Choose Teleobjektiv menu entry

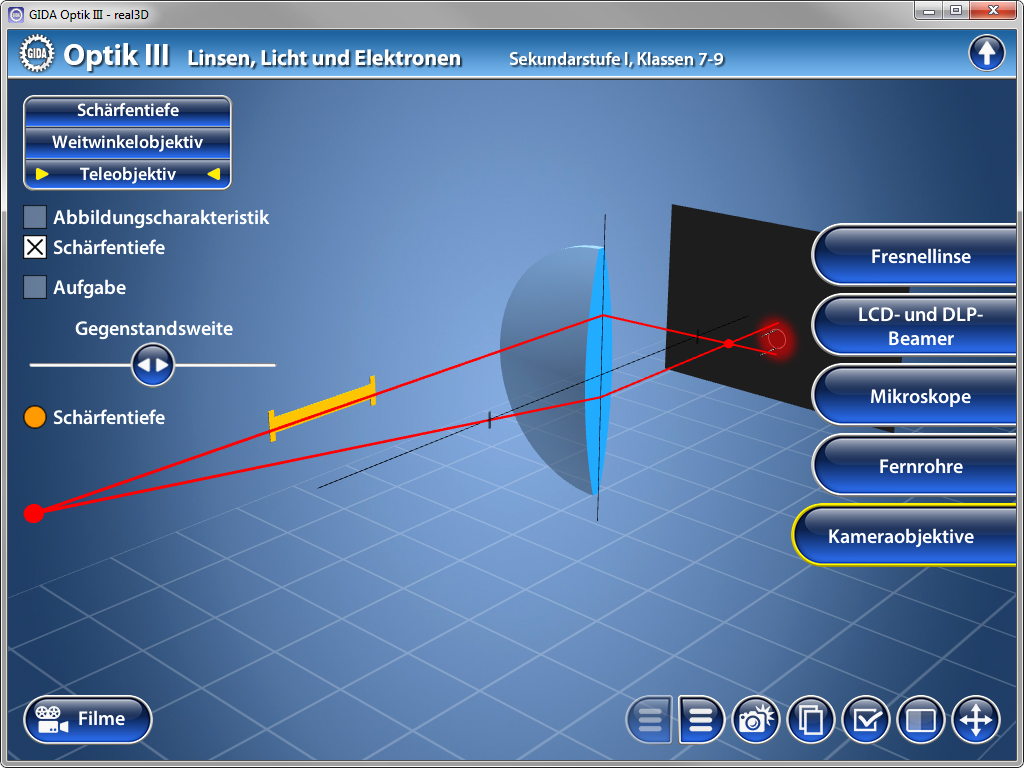(127, 174)
